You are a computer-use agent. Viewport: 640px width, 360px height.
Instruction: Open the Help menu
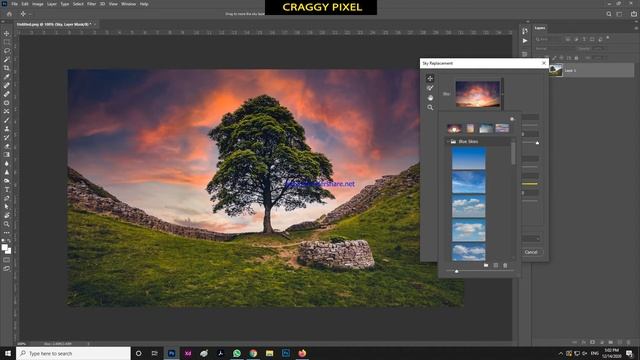tap(144, 4)
